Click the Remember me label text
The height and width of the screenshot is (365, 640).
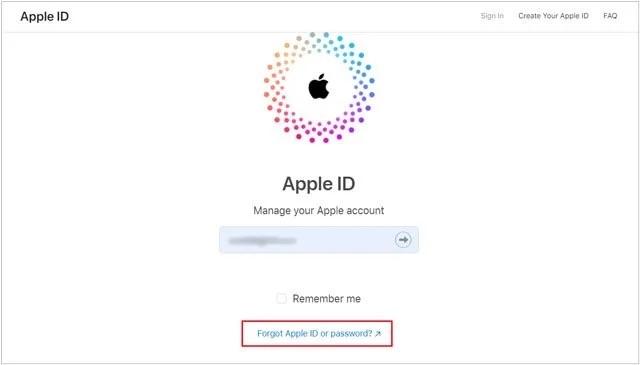click(x=327, y=299)
